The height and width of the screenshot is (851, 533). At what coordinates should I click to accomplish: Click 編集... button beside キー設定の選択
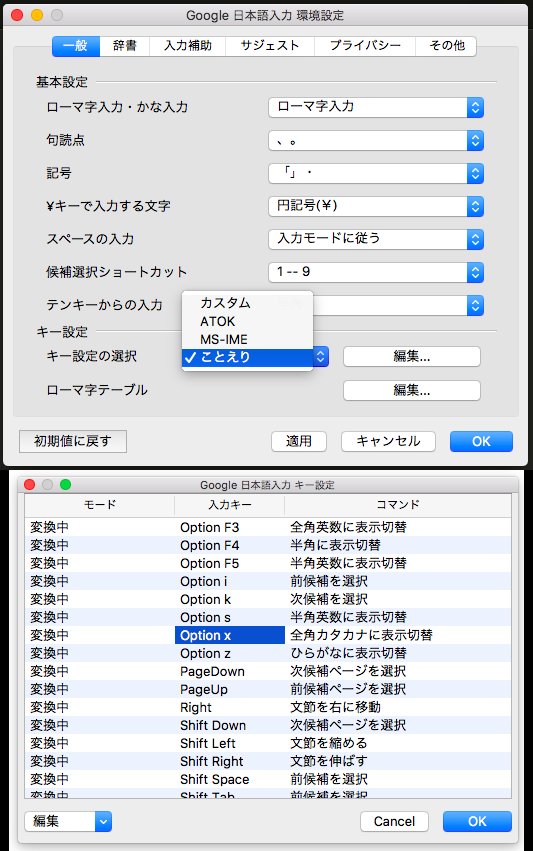click(411, 357)
